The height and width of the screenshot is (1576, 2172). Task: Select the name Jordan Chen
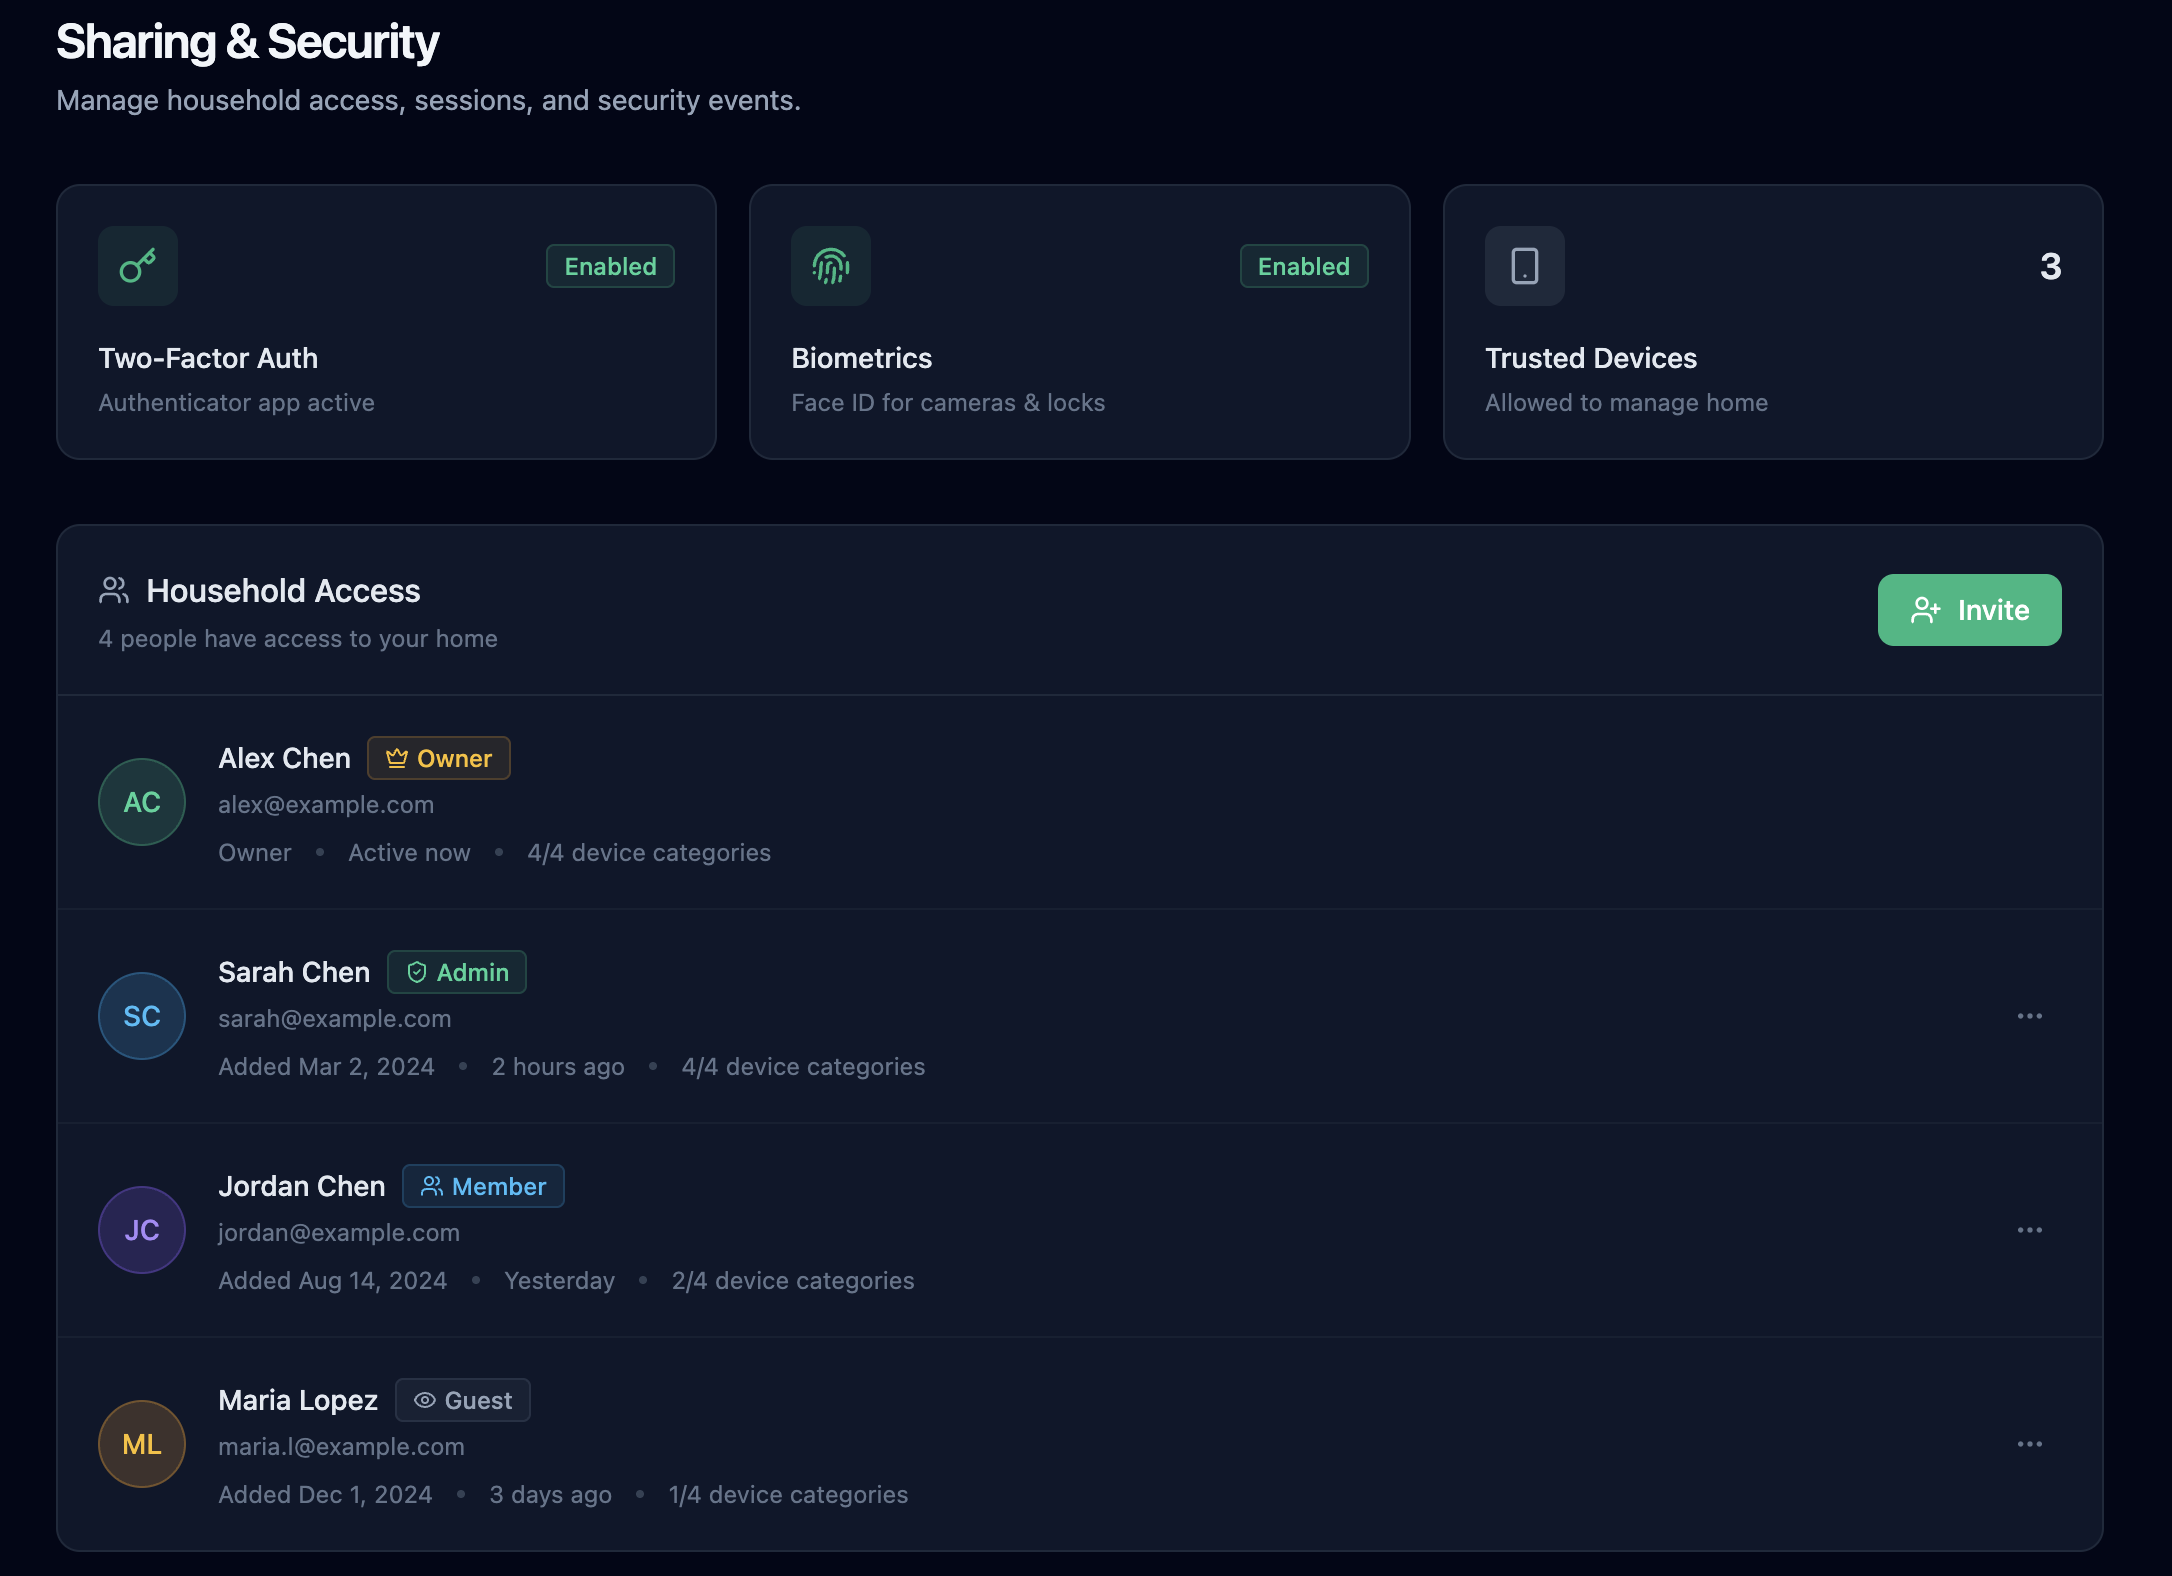click(301, 1186)
